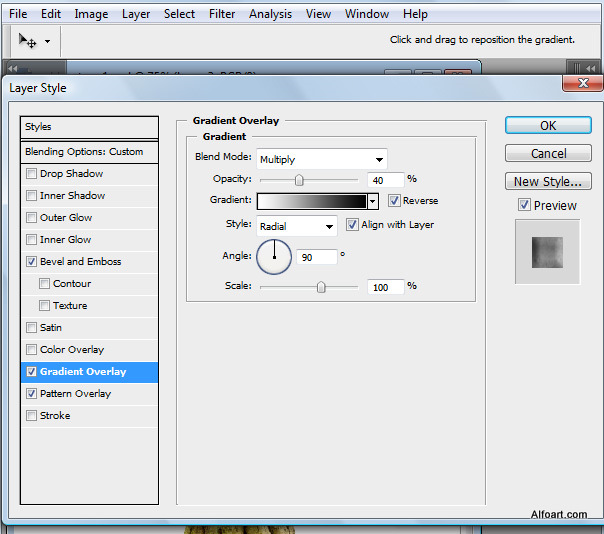Click the OK button
Screen dimensions: 604x534
click(x=548, y=126)
